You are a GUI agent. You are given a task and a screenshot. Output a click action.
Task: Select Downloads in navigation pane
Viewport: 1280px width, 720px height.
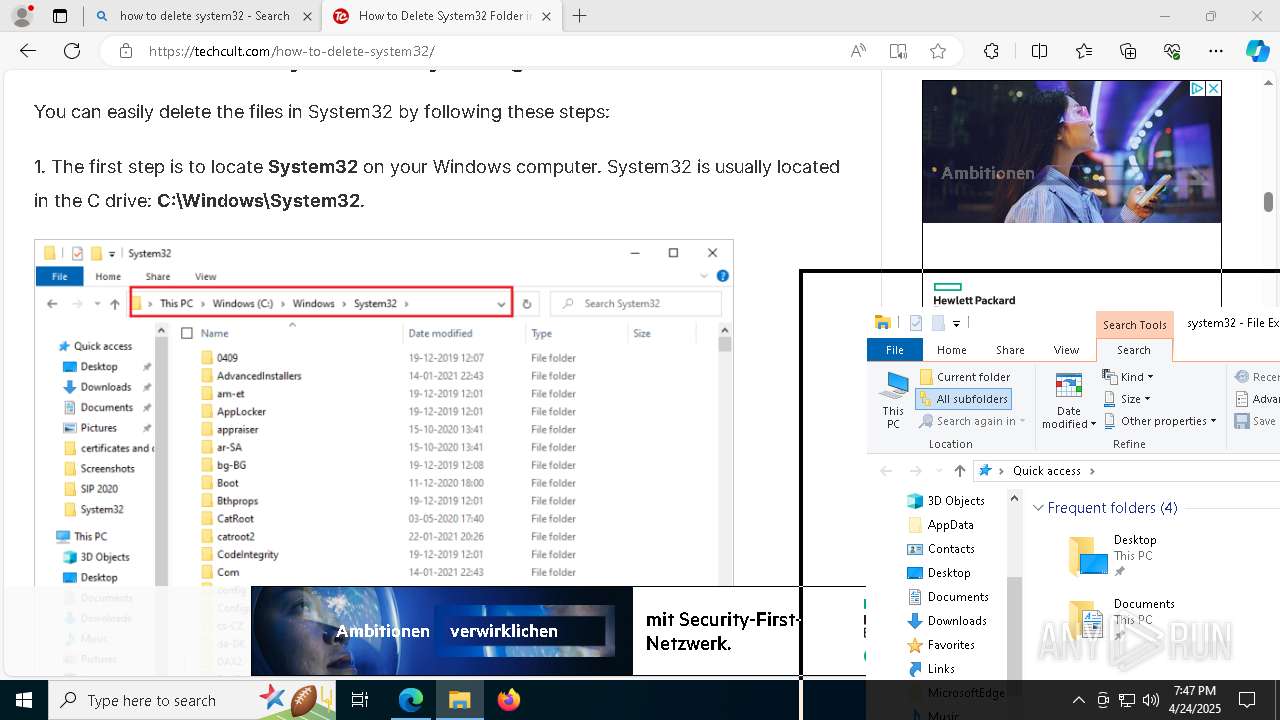pos(947,620)
